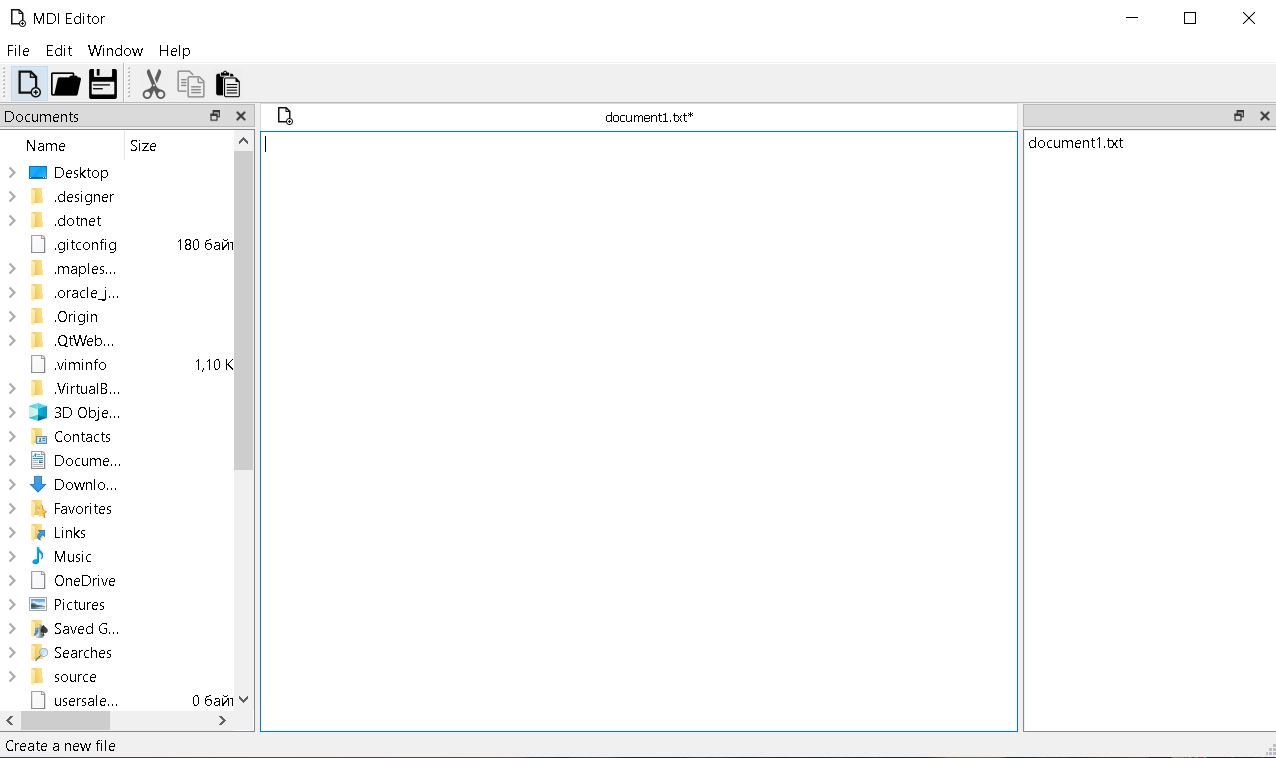
Task: Click the New file toolbar icon
Action: click(29, 84)
